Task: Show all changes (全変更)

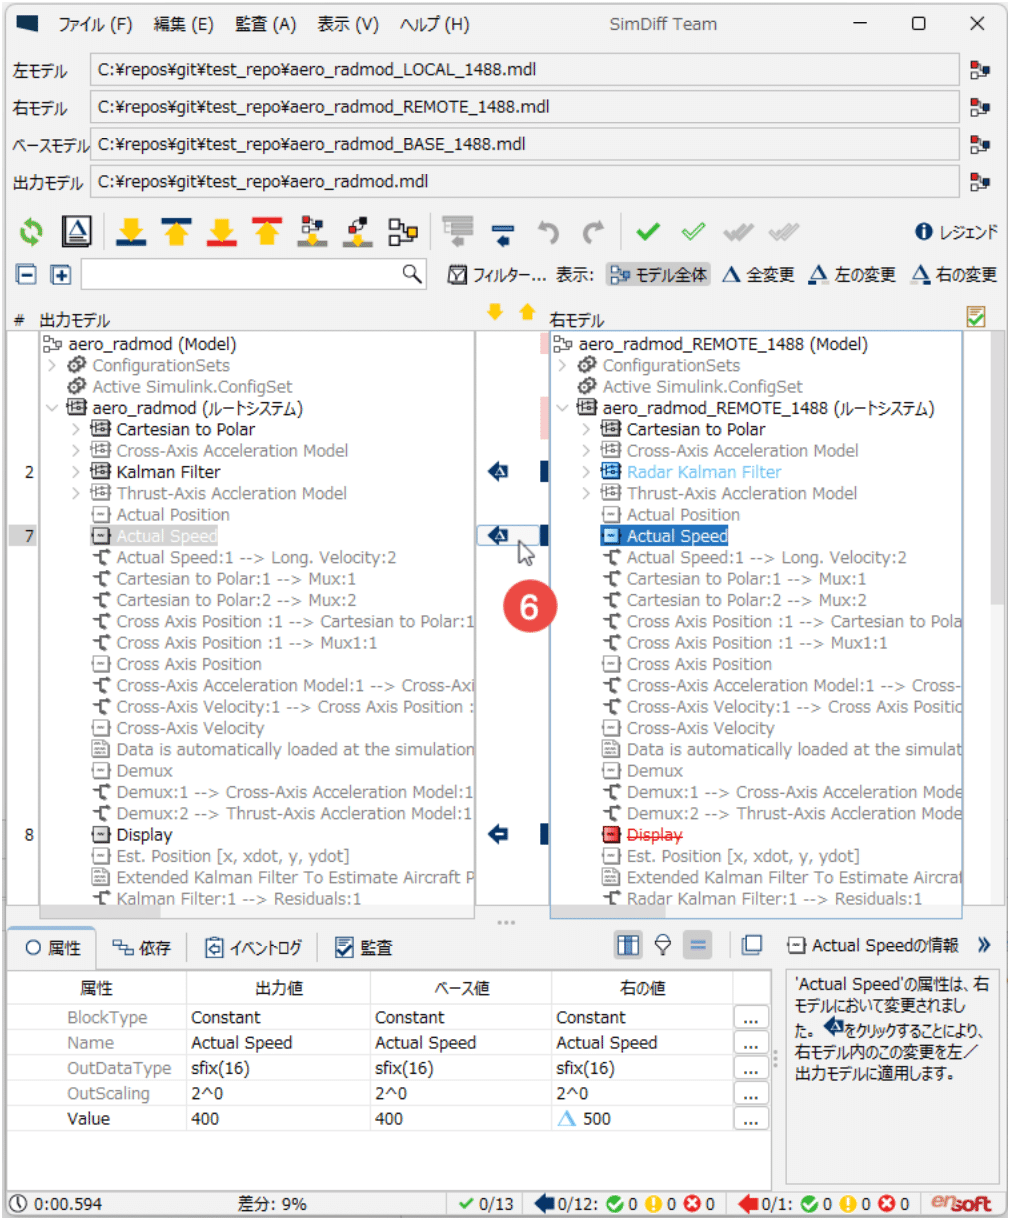Action: tap(758, 274)
